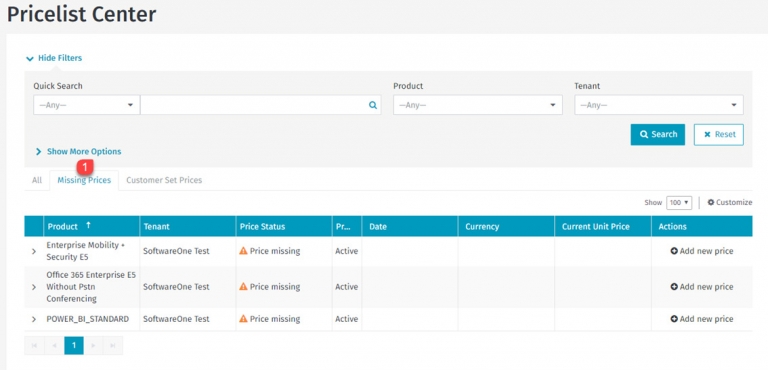Open the Tenant filter dropdown
768x370 pixels.
659,105
